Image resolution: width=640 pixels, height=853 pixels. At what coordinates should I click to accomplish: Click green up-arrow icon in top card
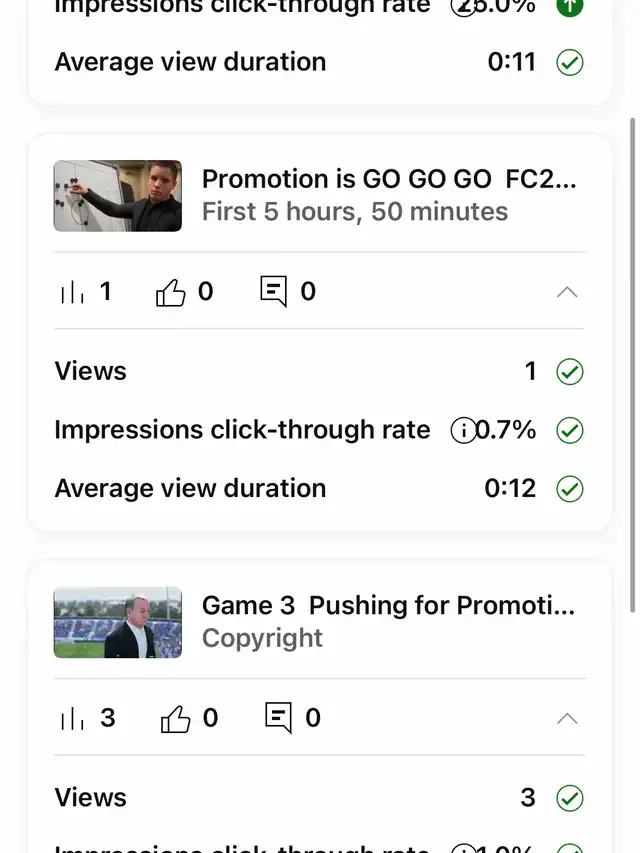pyautogui.click(x=569, y=6)
